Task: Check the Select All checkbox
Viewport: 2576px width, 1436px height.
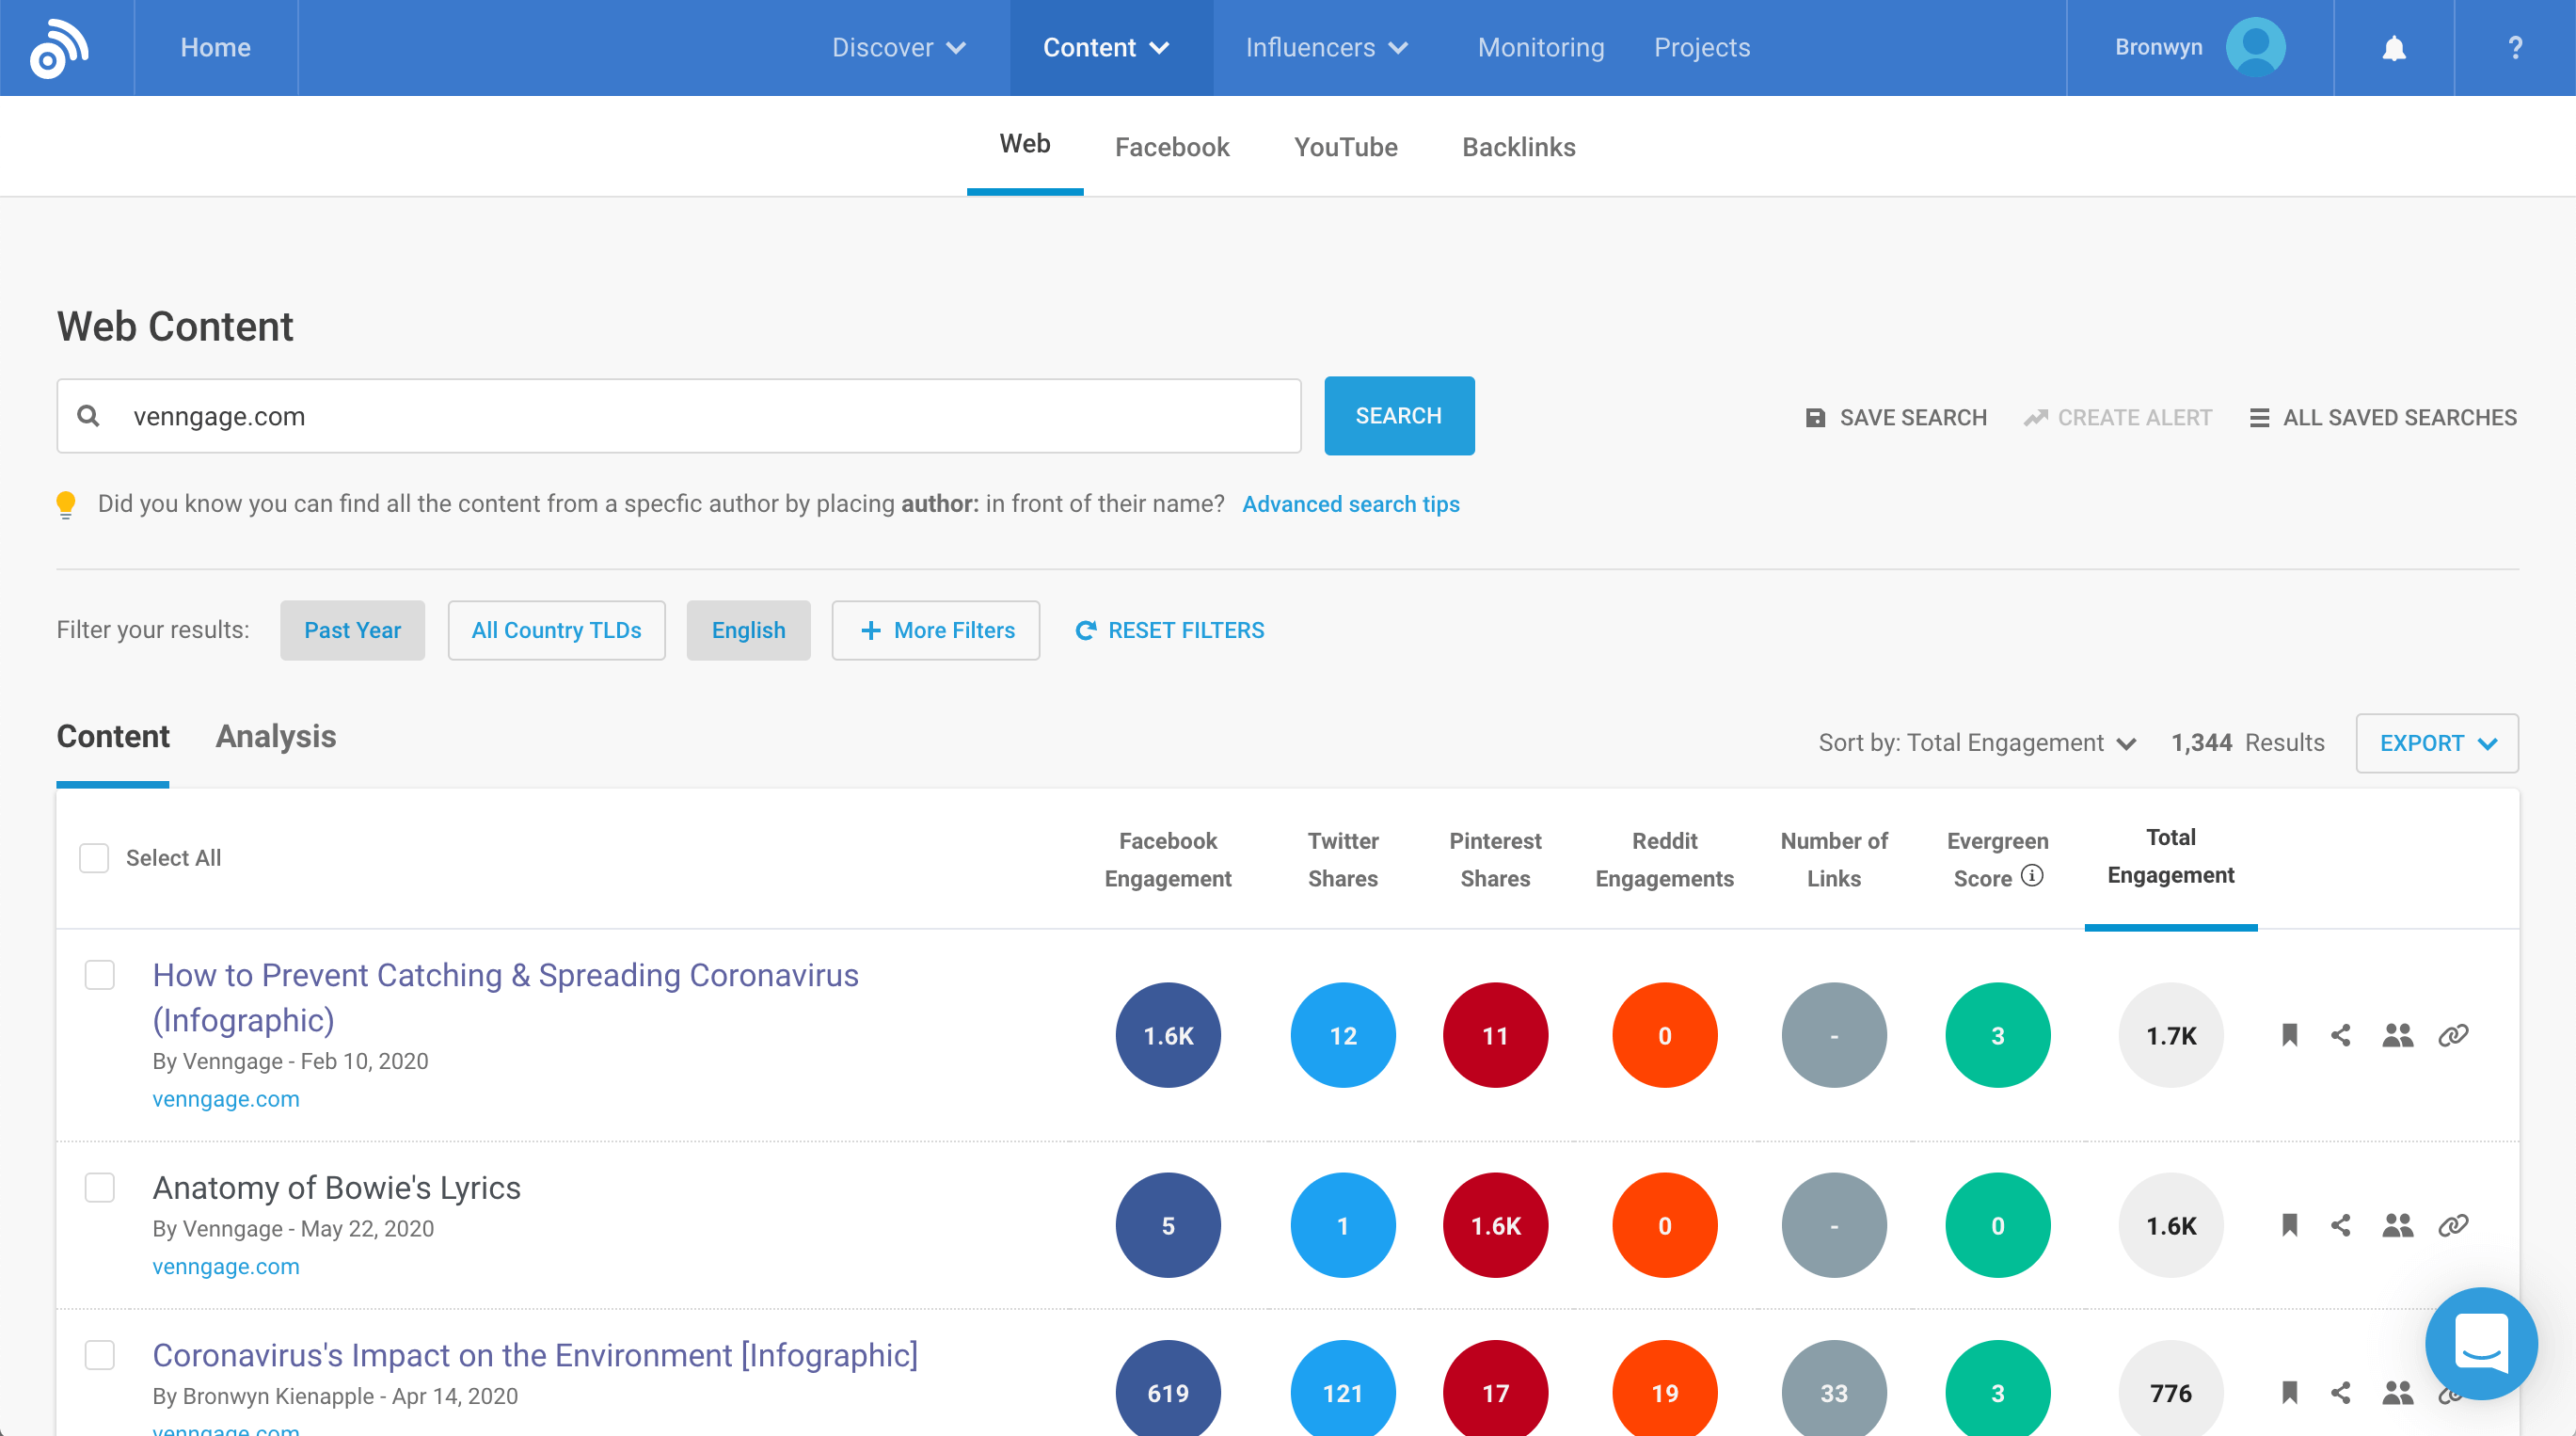Action: click(x=94, y=858)
